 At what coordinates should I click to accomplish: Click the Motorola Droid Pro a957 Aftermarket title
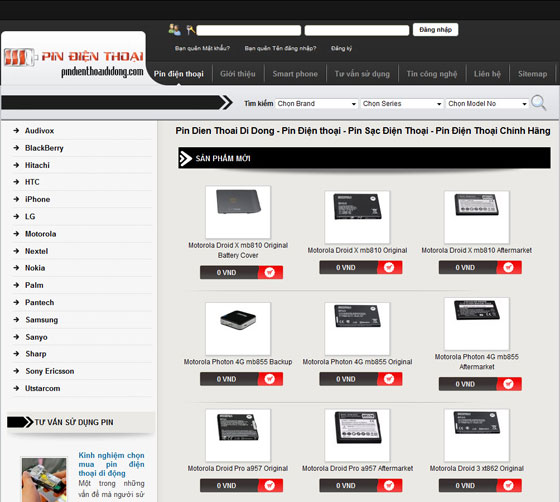click(357, 468)
